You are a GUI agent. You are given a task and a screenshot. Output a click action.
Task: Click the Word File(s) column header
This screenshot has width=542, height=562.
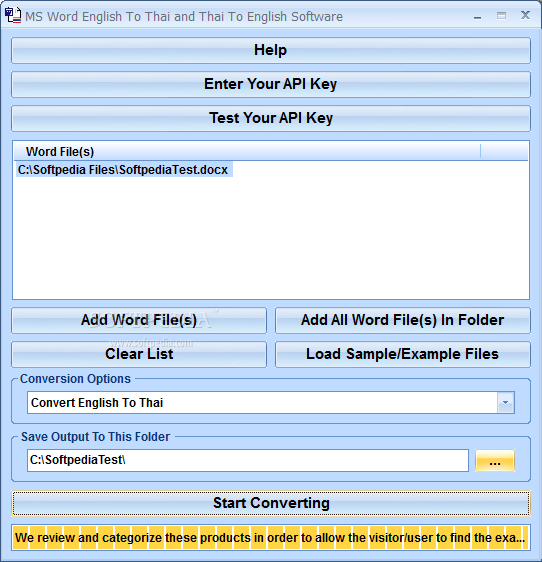coord(247,152)
